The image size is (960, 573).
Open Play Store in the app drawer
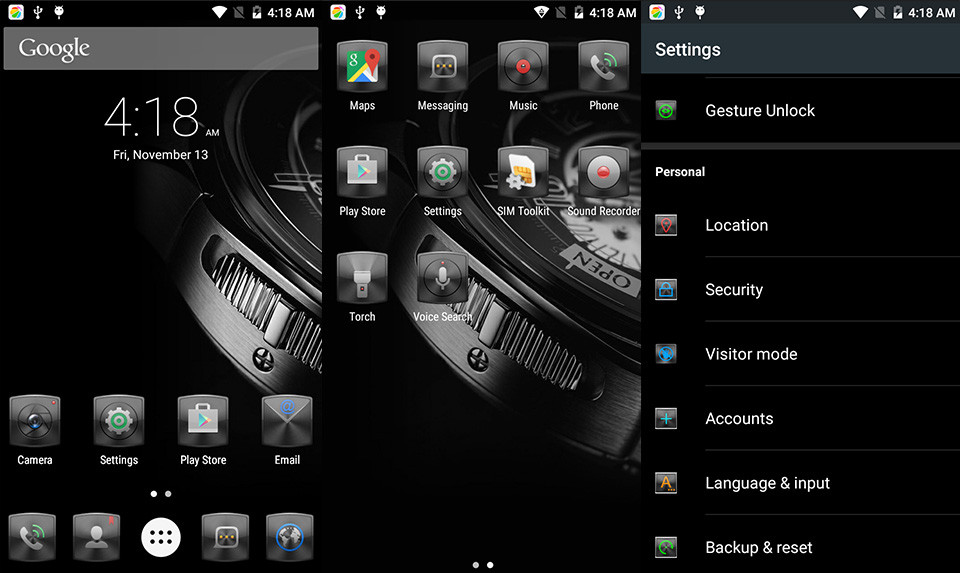[x=362, y=173]
